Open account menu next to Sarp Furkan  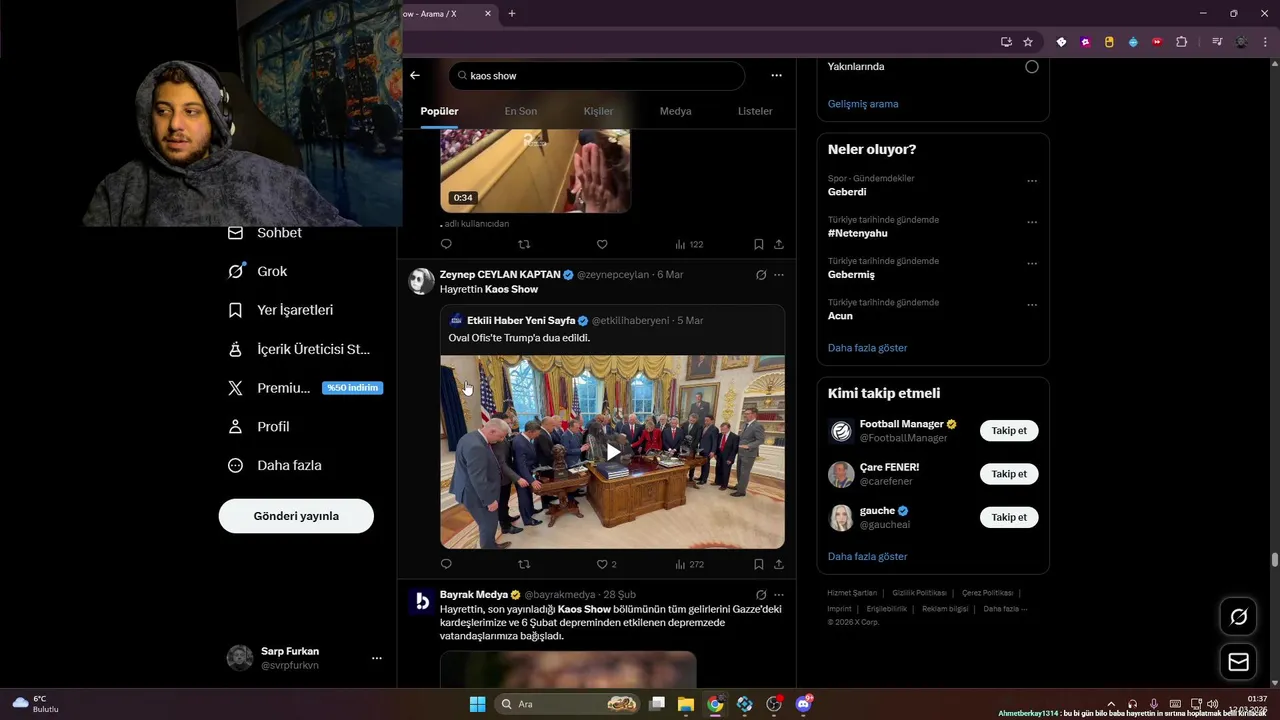tap(377, 658)
